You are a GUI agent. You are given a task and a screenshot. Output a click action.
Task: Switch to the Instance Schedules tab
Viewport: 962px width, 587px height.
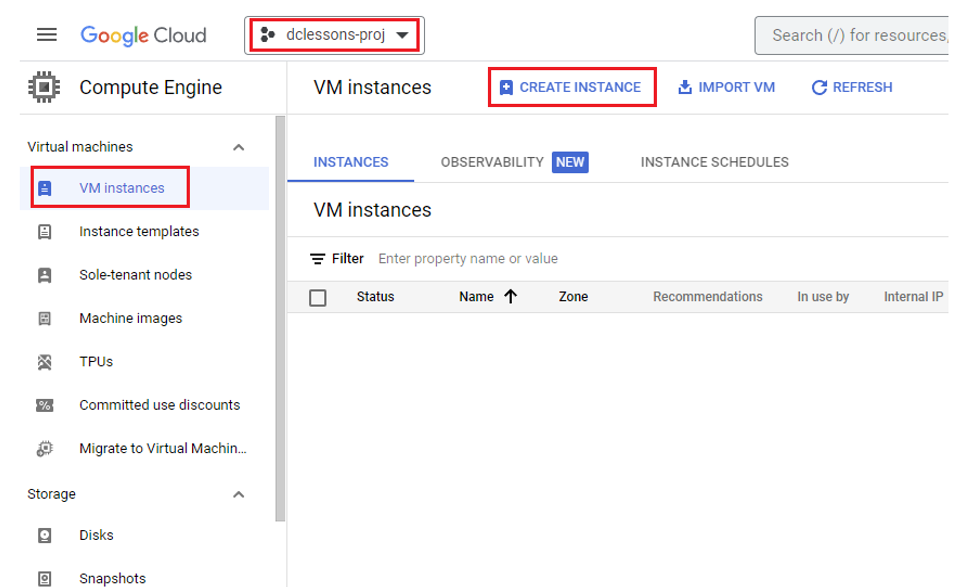[715, 163]
